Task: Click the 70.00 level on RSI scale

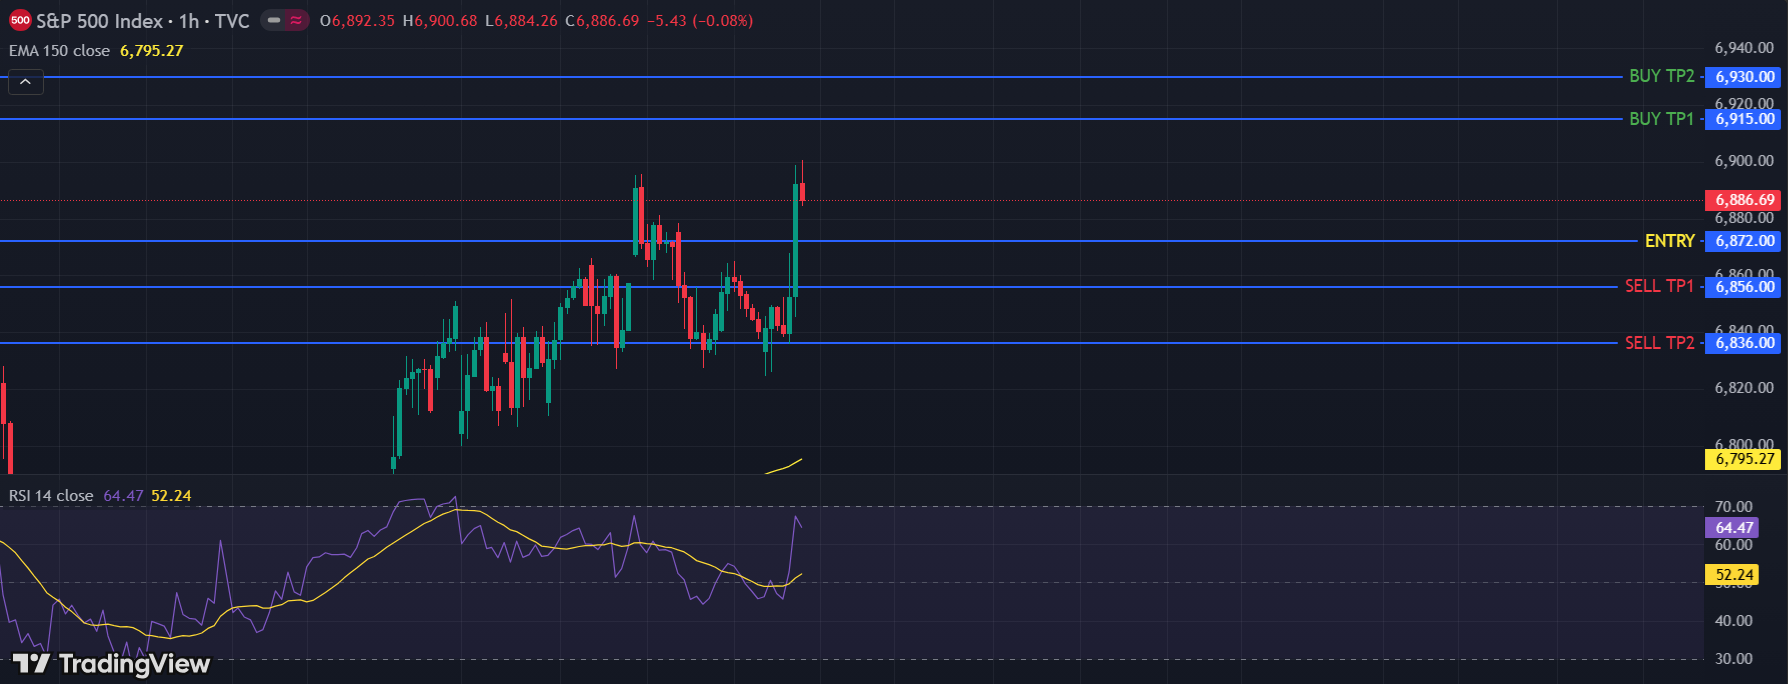Action: pyautogui.click(x=1733, y=507)
